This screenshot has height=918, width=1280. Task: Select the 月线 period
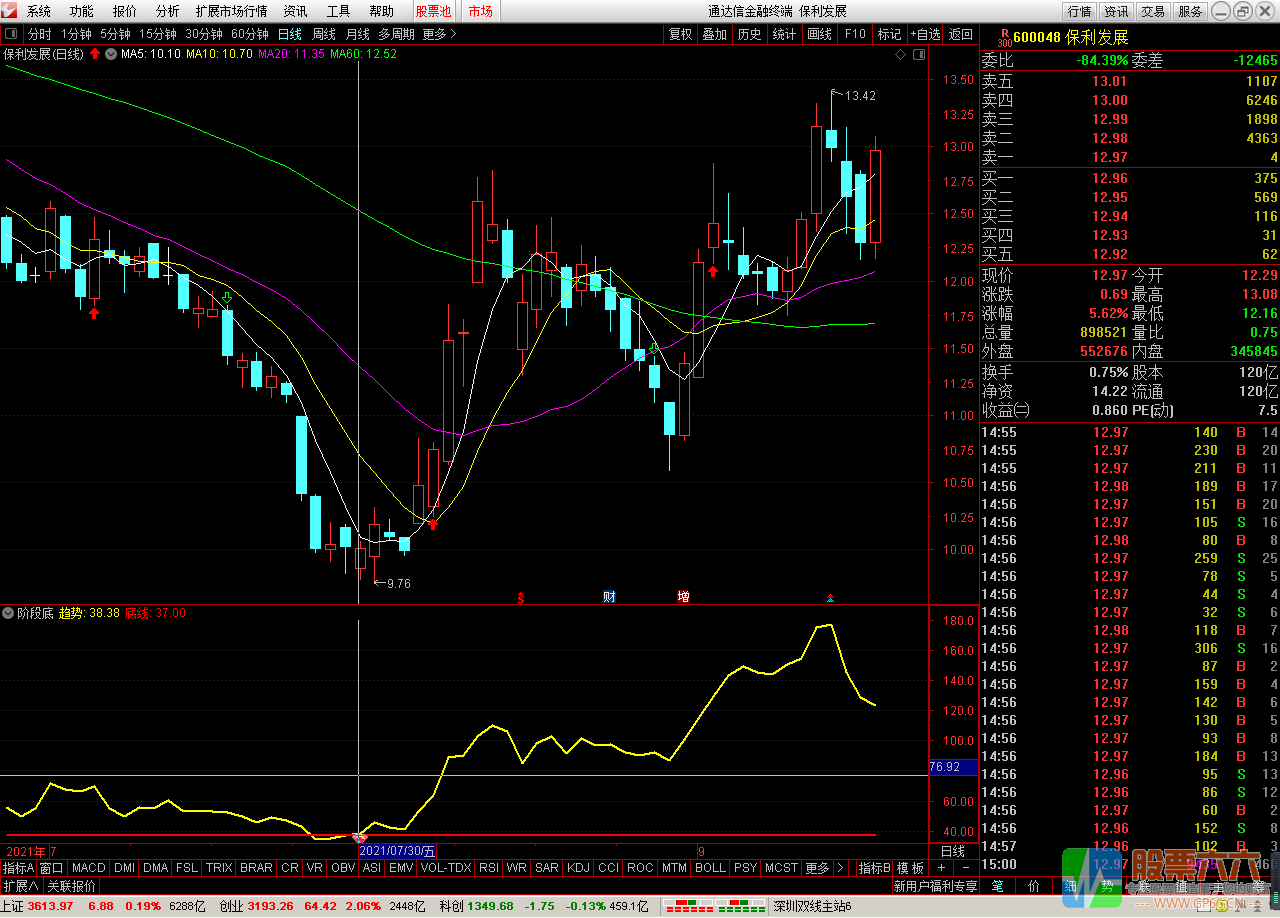click(x=357, y=34)
